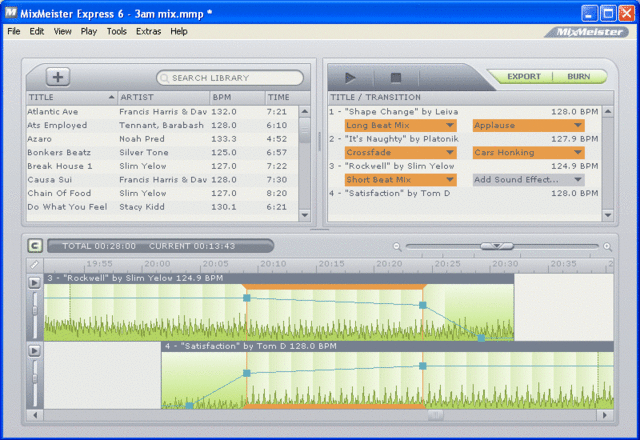The image size is (640, 440).
Task: Click the Search Library input field
Action: [x=230, y=78]
